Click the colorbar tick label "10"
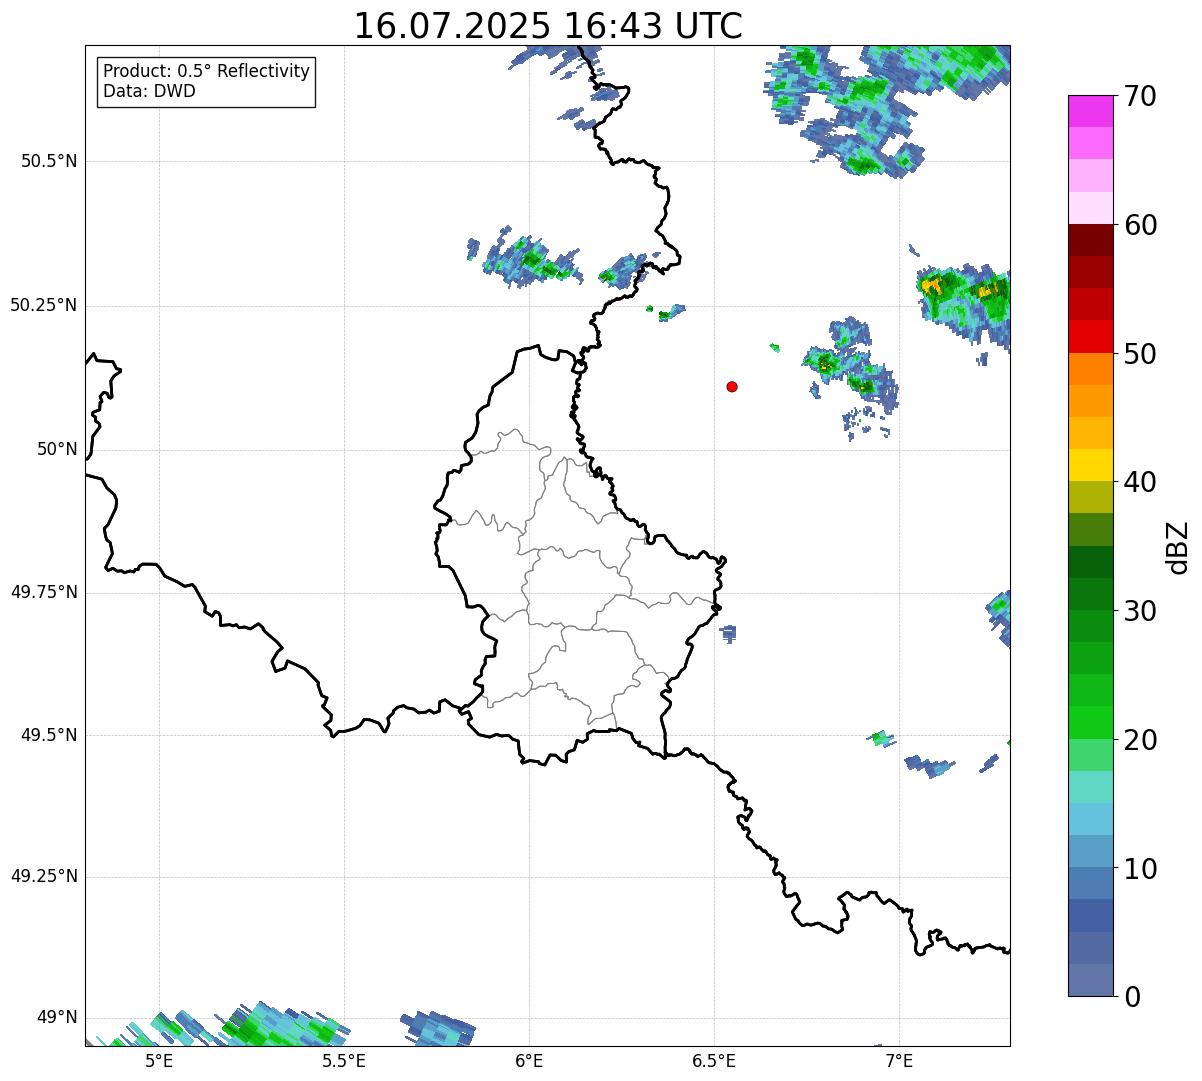The image size is (1202, 1081). [x=1140, y=869]
